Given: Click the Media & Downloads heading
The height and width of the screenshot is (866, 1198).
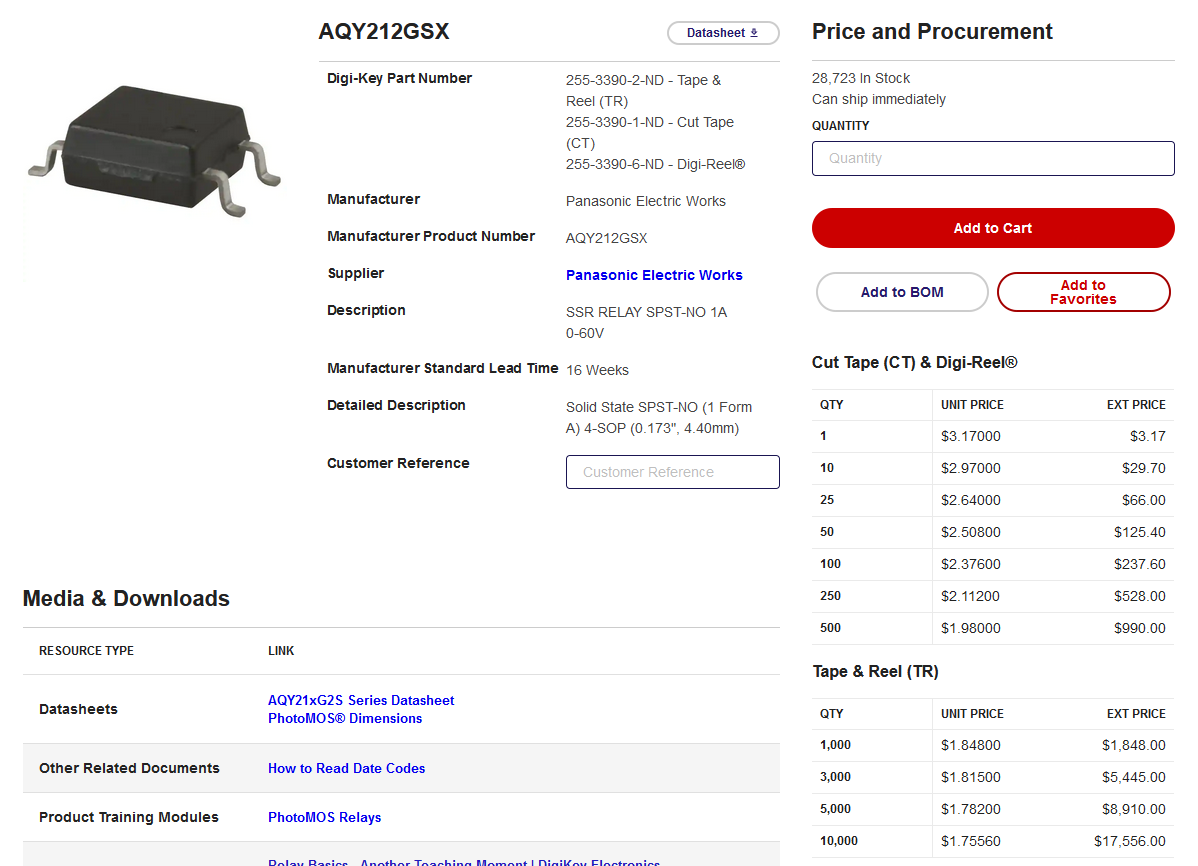Looking at the screenshot, I should pyautogui.click(x=126, y=598).
